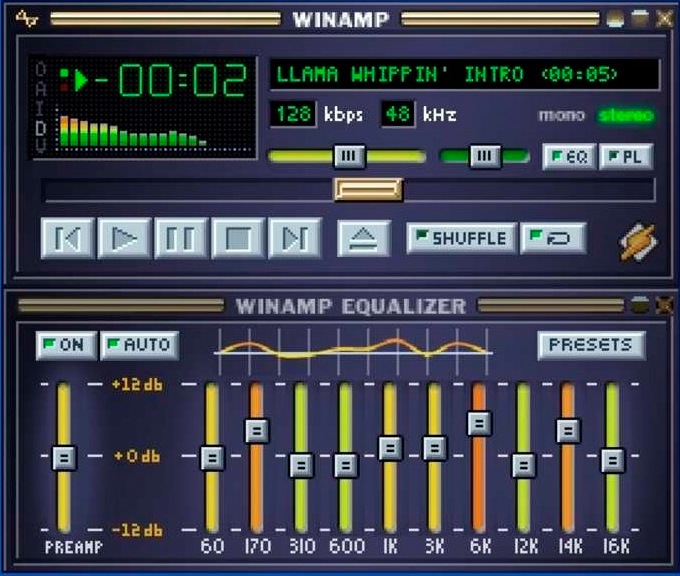Image resolution: width=680 pixels, height=576 pixels.
Task: Click the 14K band slider handle
Action: click(569, 431)
